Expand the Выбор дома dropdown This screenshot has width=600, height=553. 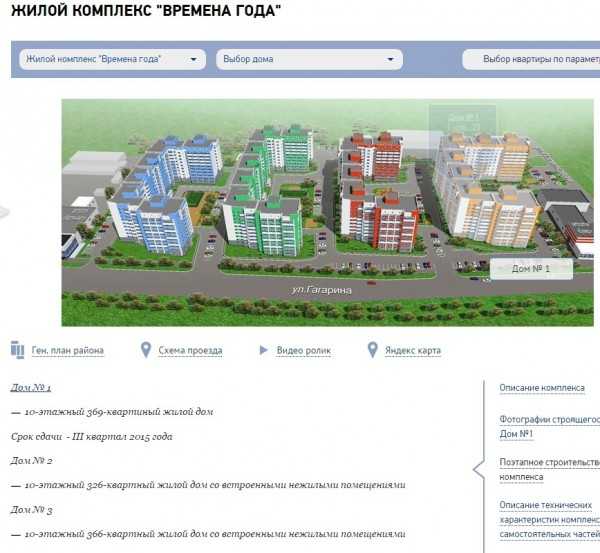click(308, 59)
